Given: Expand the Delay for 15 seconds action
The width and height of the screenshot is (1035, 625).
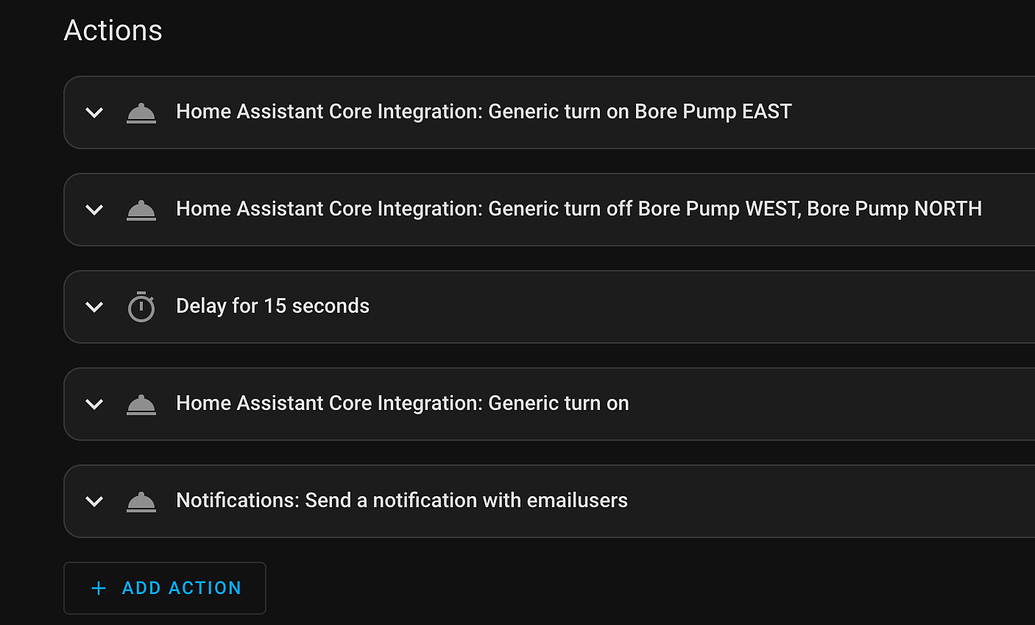Looking at the screenshot, I should pos(94,307).
